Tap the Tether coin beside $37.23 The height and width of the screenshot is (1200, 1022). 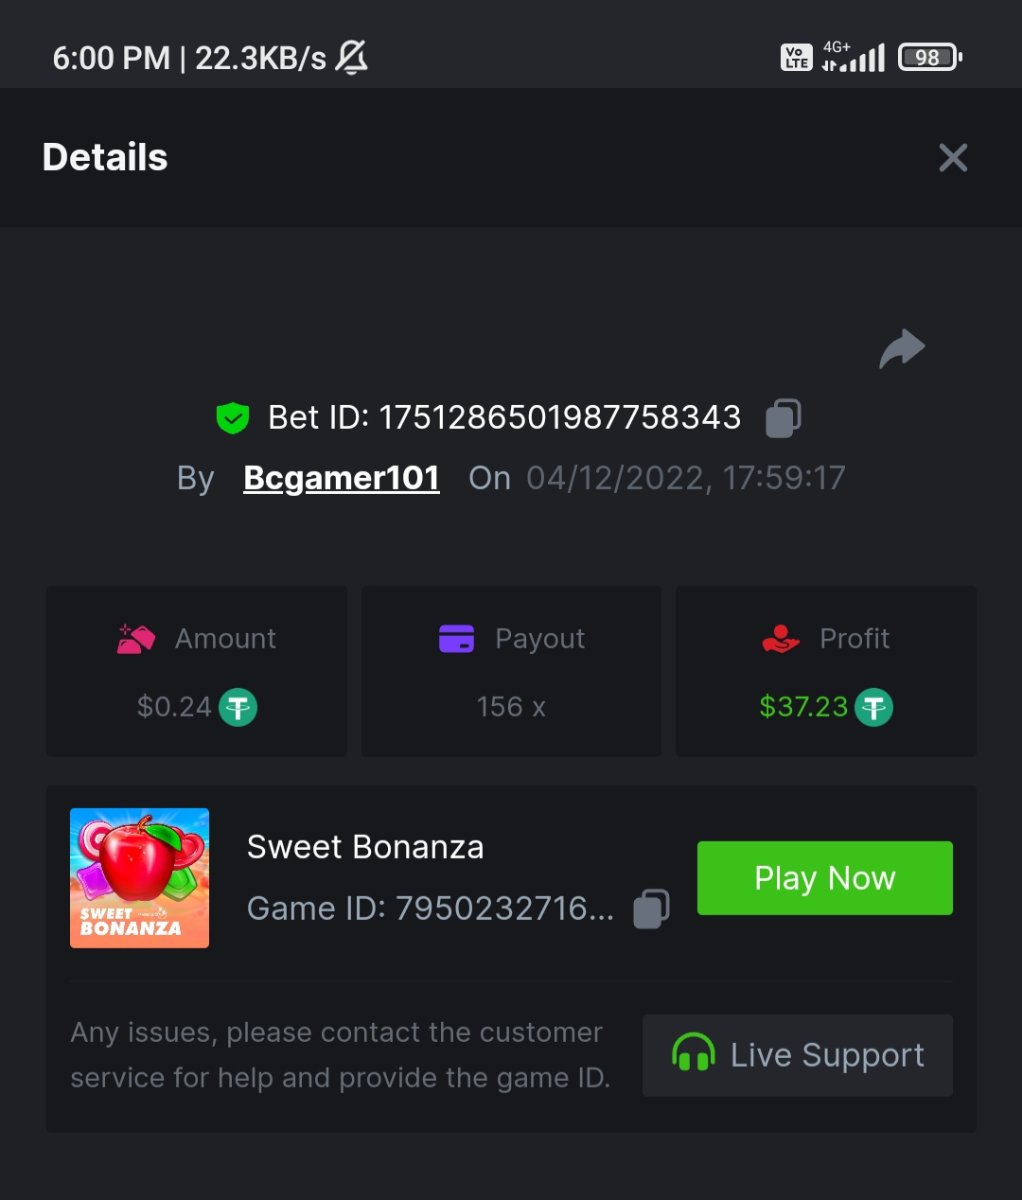tap(874, 707)
